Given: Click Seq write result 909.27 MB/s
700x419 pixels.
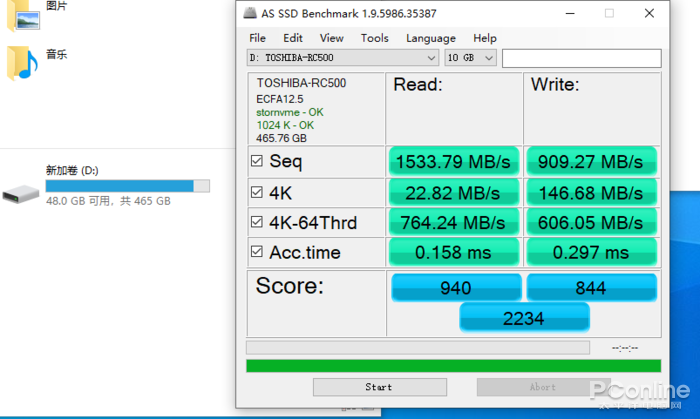Looking at the screenshot, I should coord(591,162).
